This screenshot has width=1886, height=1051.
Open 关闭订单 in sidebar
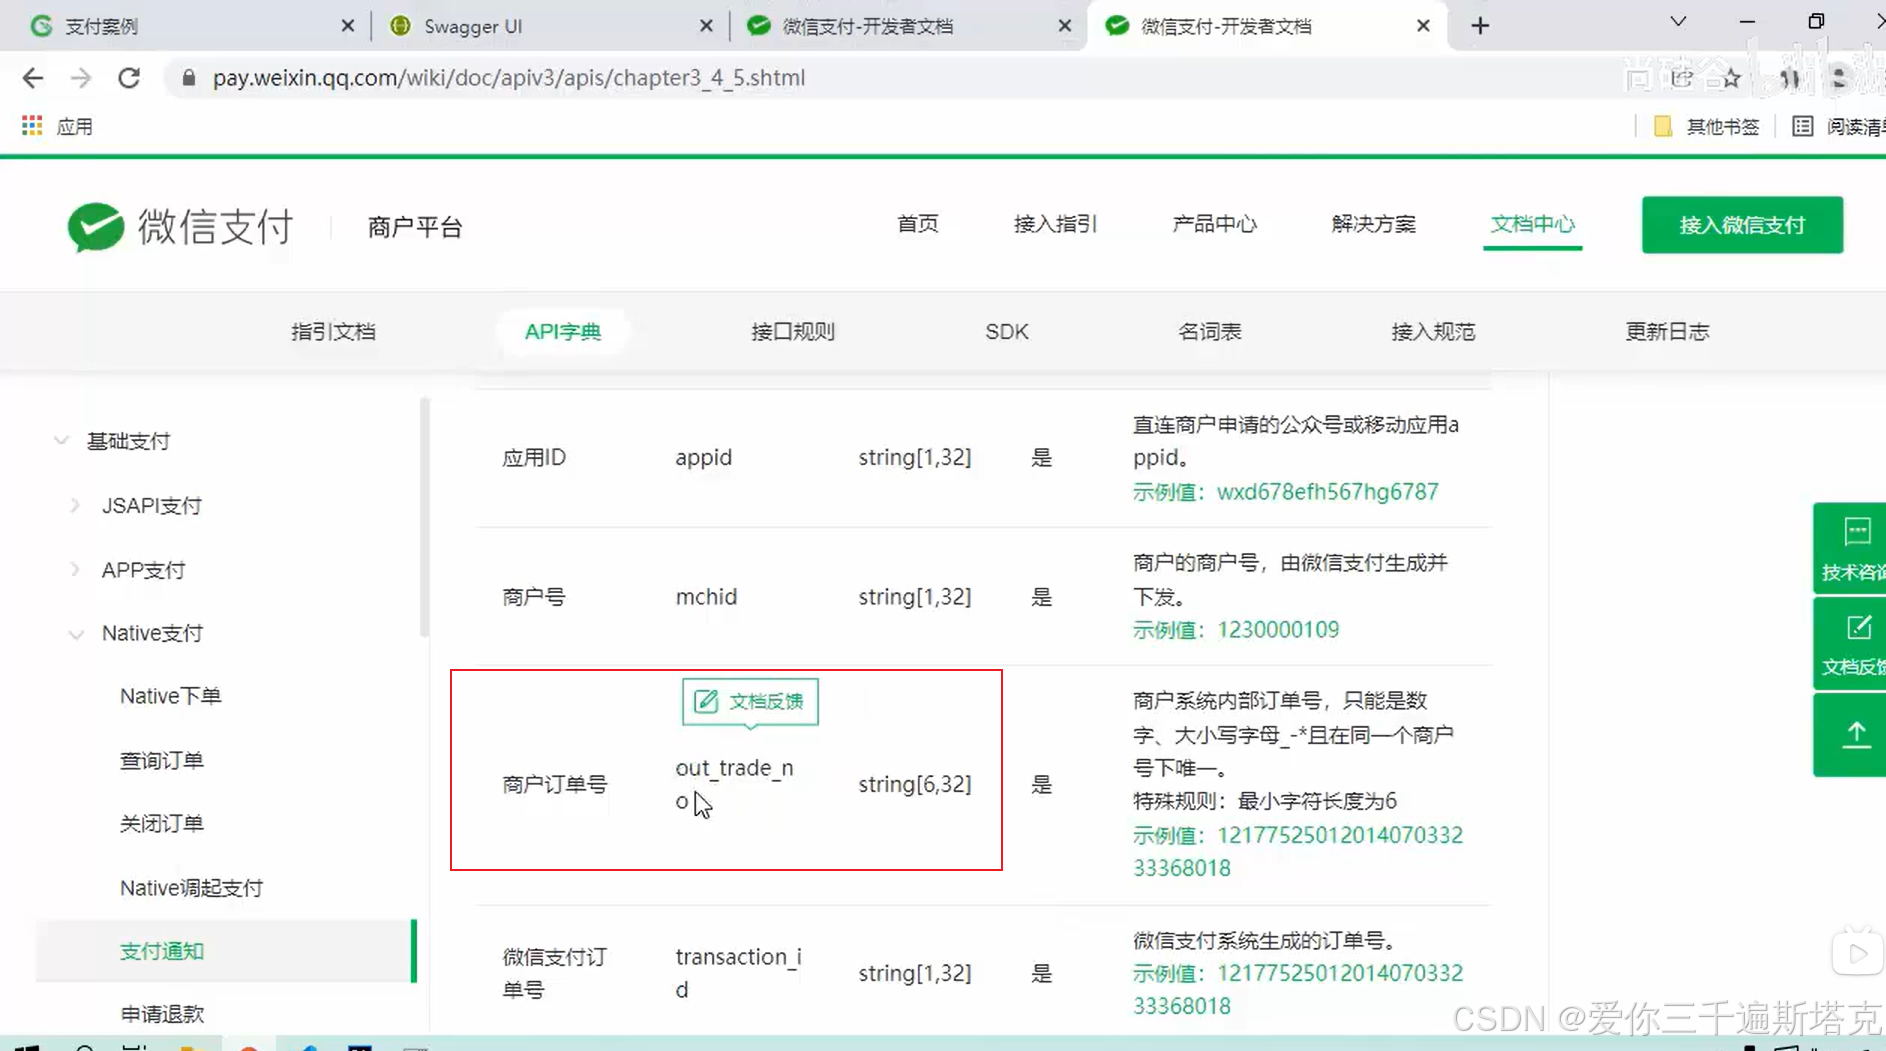(161, 824)
